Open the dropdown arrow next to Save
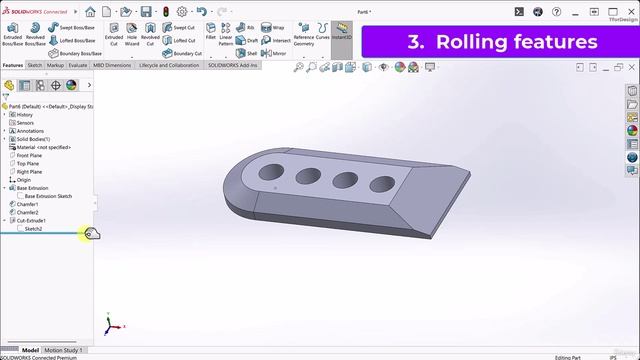Image resolution: width=640 pixels, height=360 pixels. [x=156, y=12]
